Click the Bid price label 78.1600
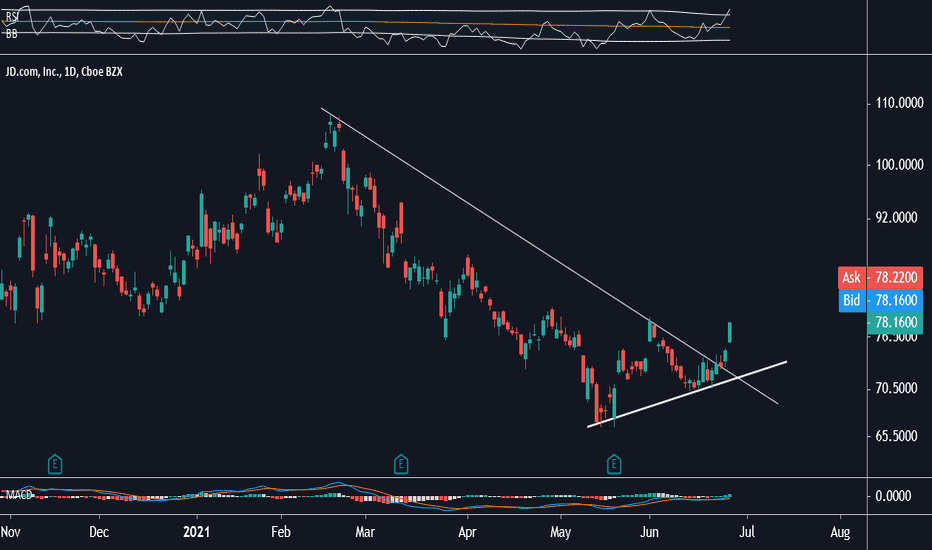Viewport: 932px width, 550px height. [880, 300]
